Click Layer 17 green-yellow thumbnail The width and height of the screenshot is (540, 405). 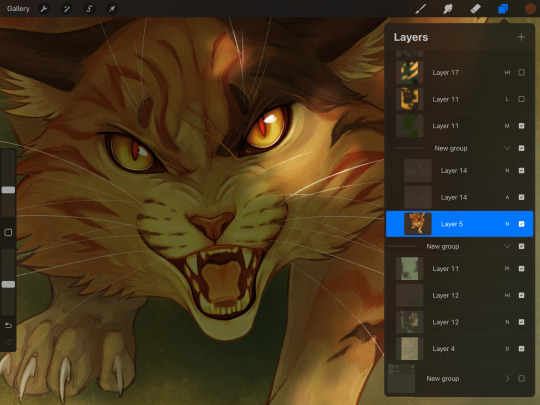pos(409,72)
